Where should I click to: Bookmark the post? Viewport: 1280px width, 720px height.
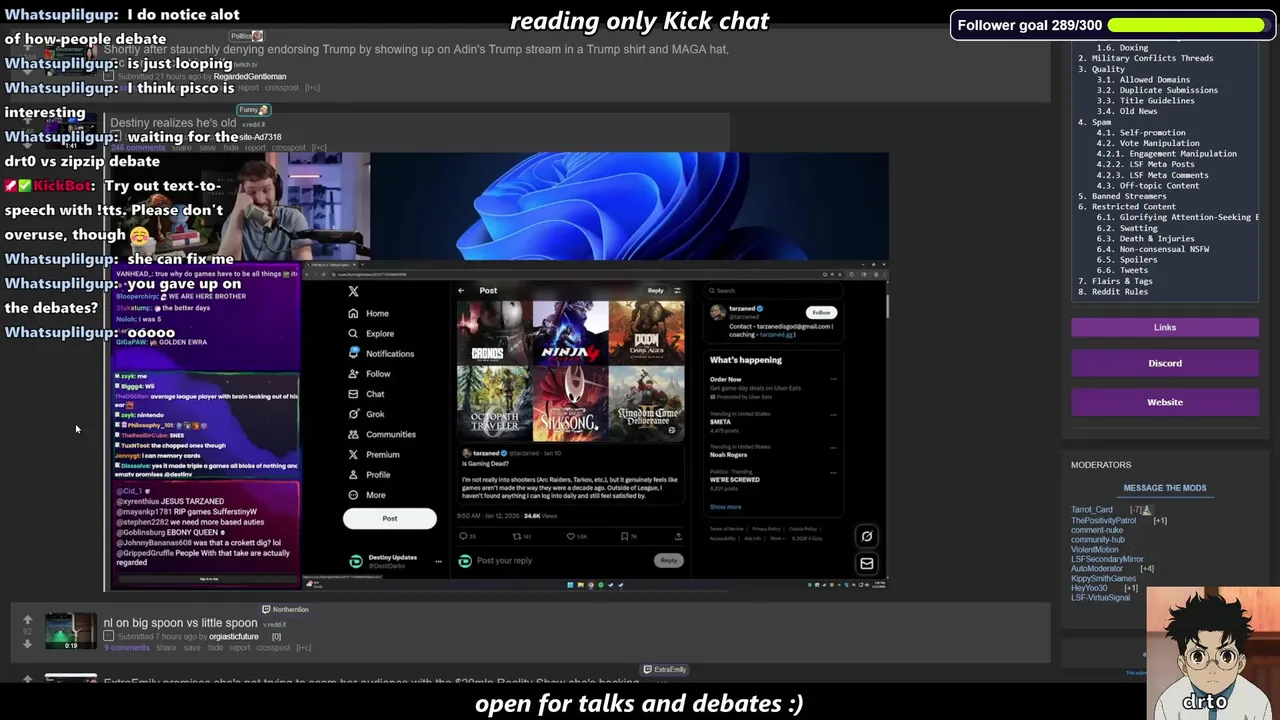click(x=624, y=536)
